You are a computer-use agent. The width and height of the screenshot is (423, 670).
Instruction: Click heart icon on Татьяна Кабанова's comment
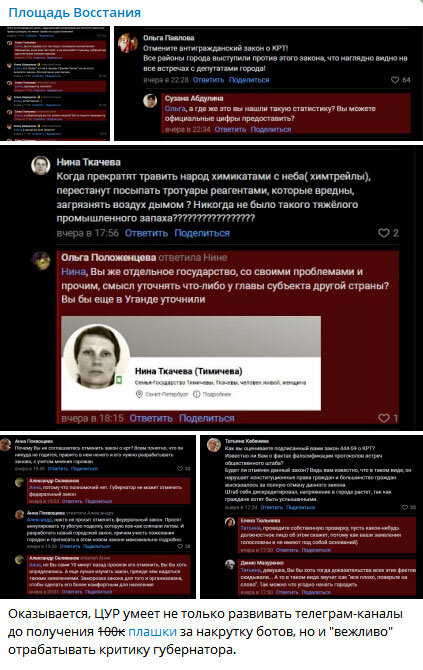(404, 508)
